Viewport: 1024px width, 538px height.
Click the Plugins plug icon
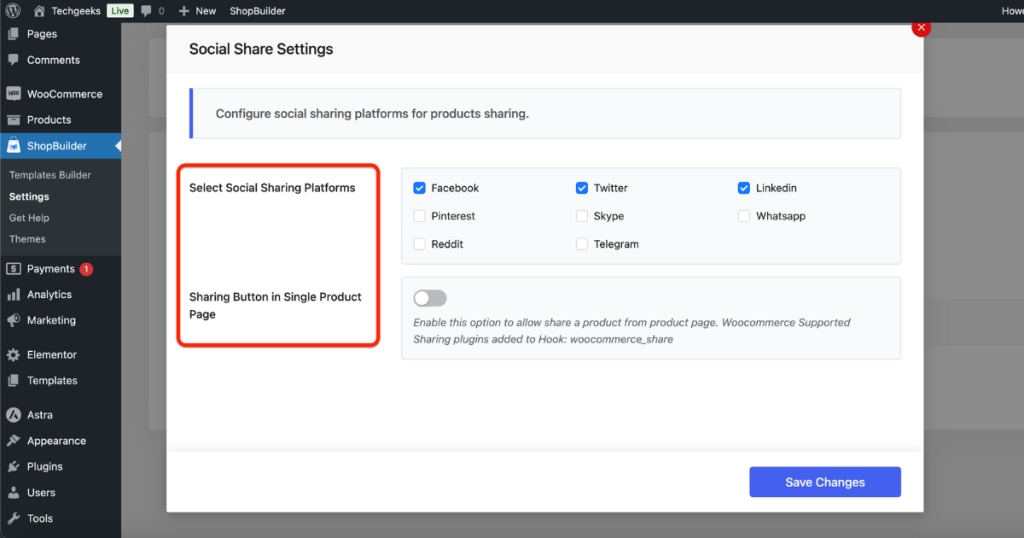13,466
